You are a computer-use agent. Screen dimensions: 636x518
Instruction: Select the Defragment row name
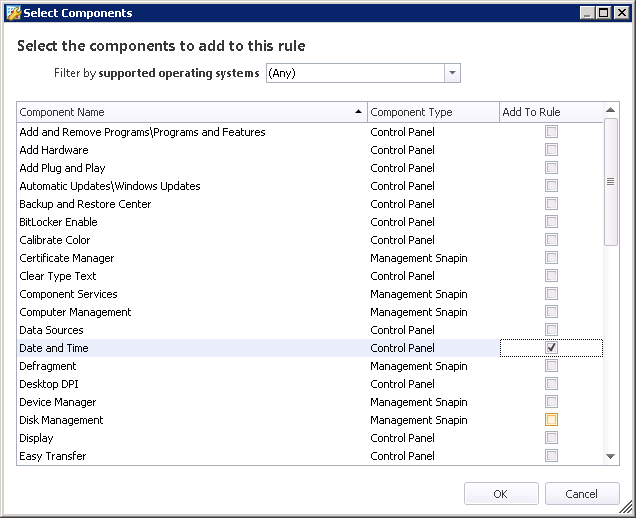48,366
